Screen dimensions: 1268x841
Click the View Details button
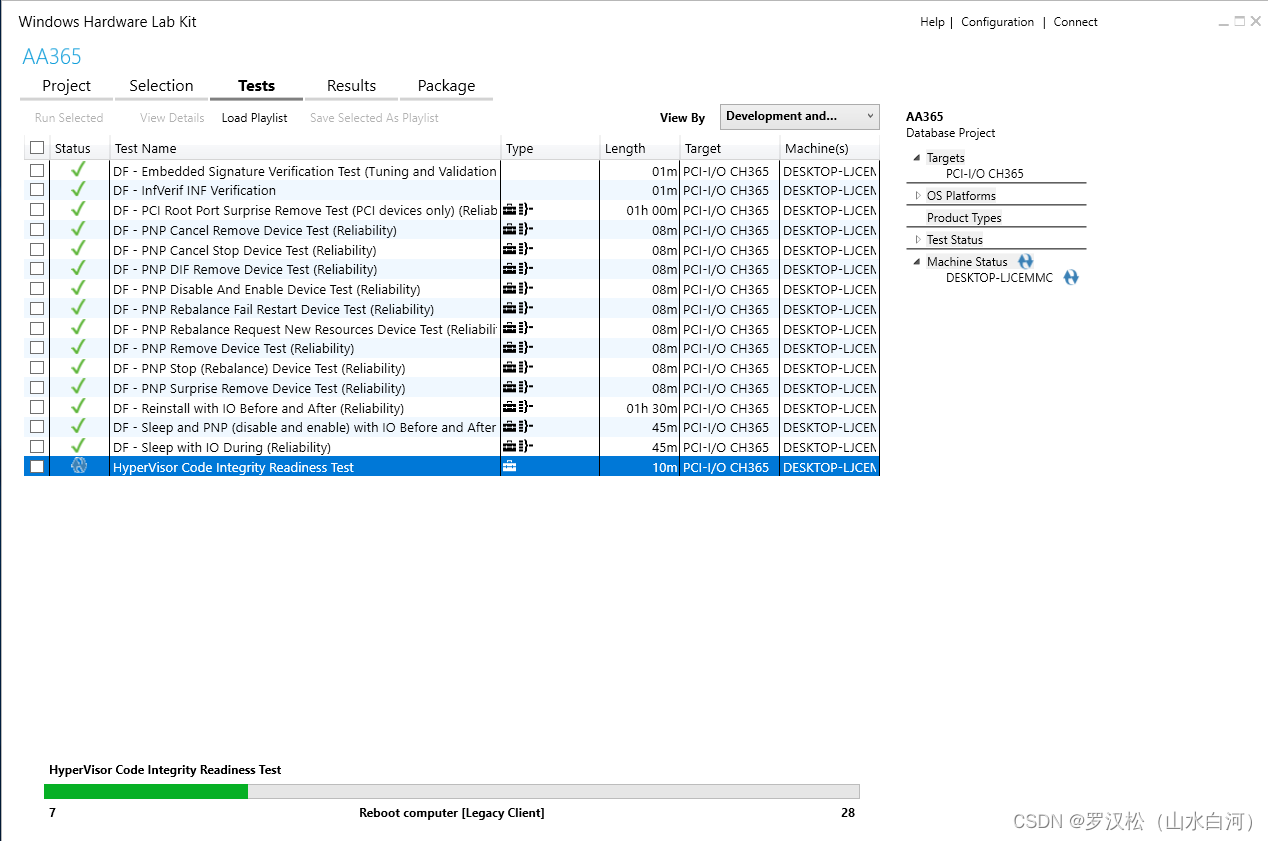click(172, 118)
